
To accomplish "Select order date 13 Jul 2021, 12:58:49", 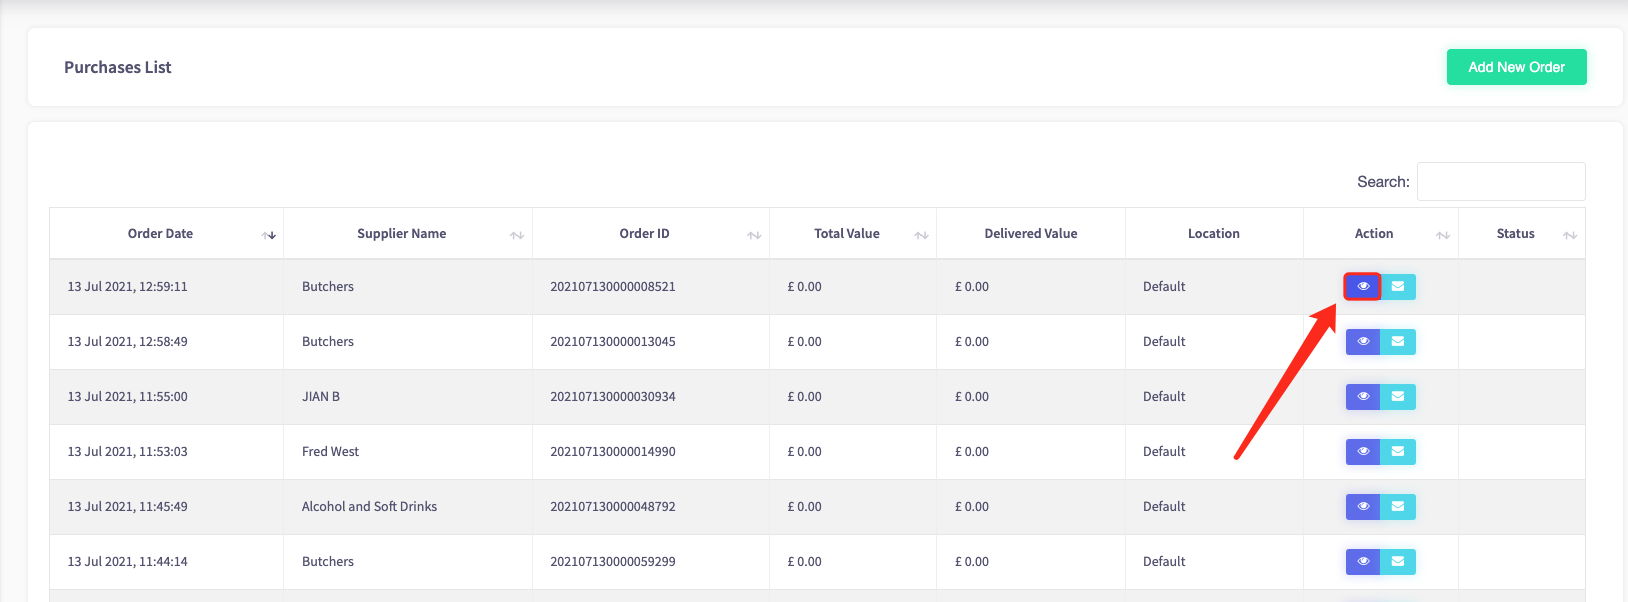I will [128, 342].
